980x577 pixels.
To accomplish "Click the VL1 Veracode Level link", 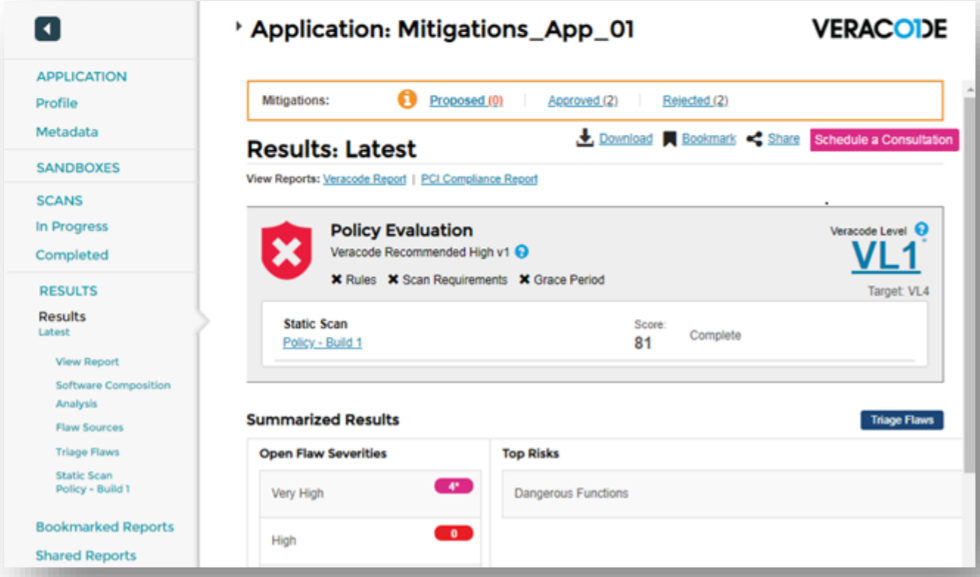I will (885, 258).
